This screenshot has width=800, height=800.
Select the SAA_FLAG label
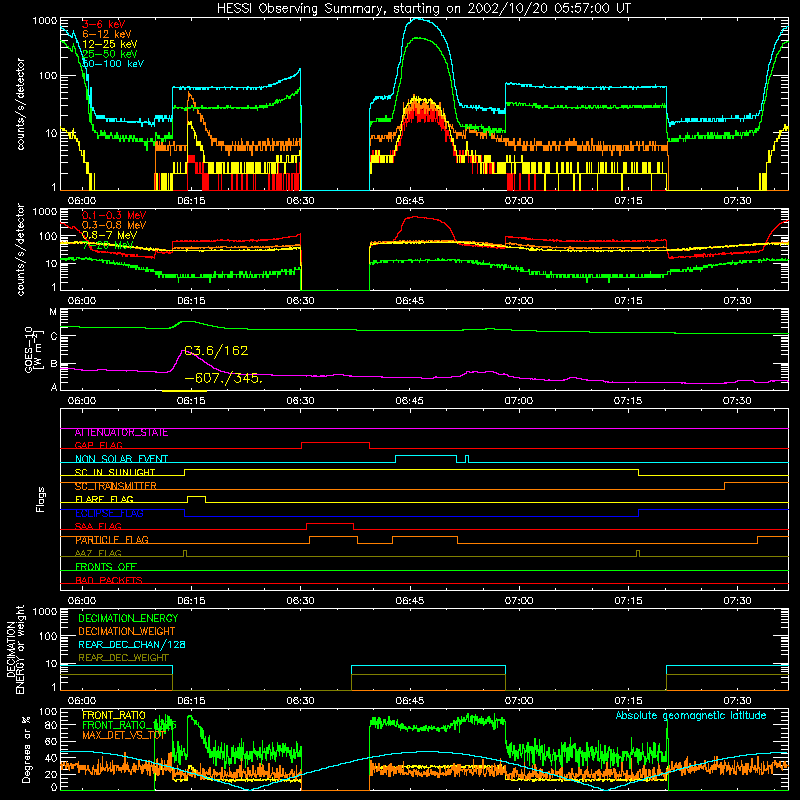coord(98,527)
